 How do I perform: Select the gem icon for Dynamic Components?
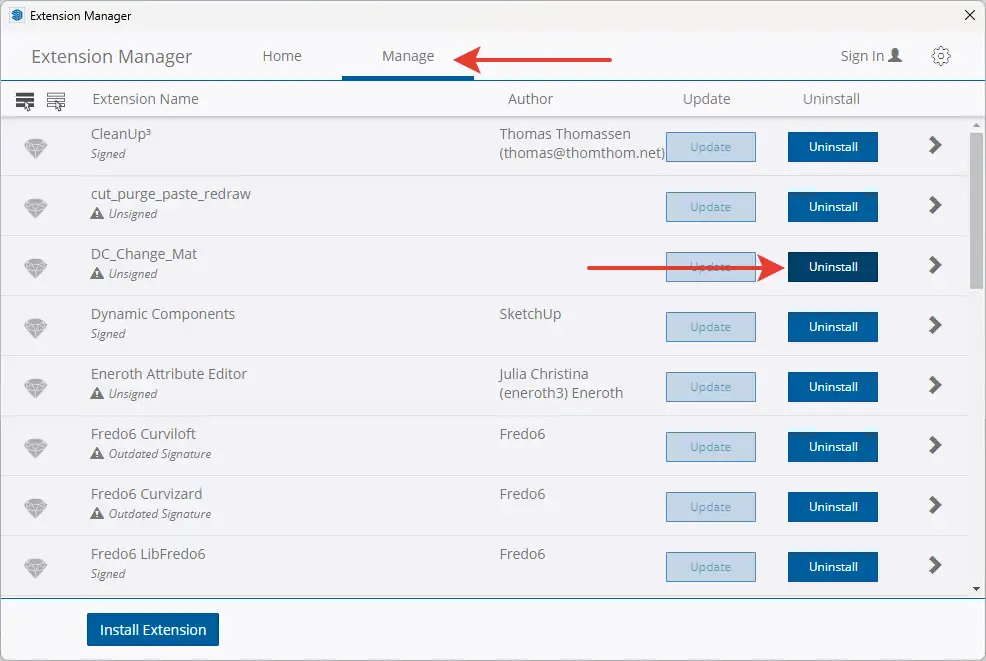(36, 328)
